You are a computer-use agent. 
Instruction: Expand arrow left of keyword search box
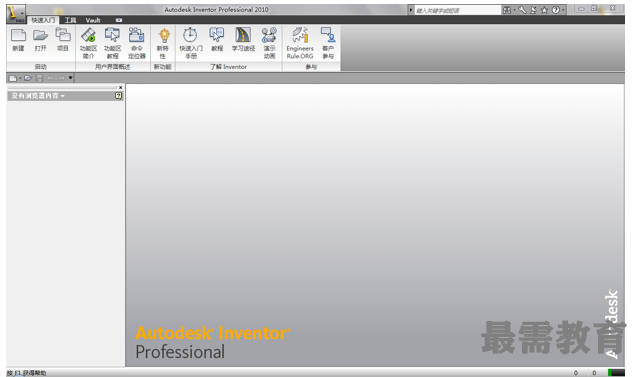tap(411, 10)
